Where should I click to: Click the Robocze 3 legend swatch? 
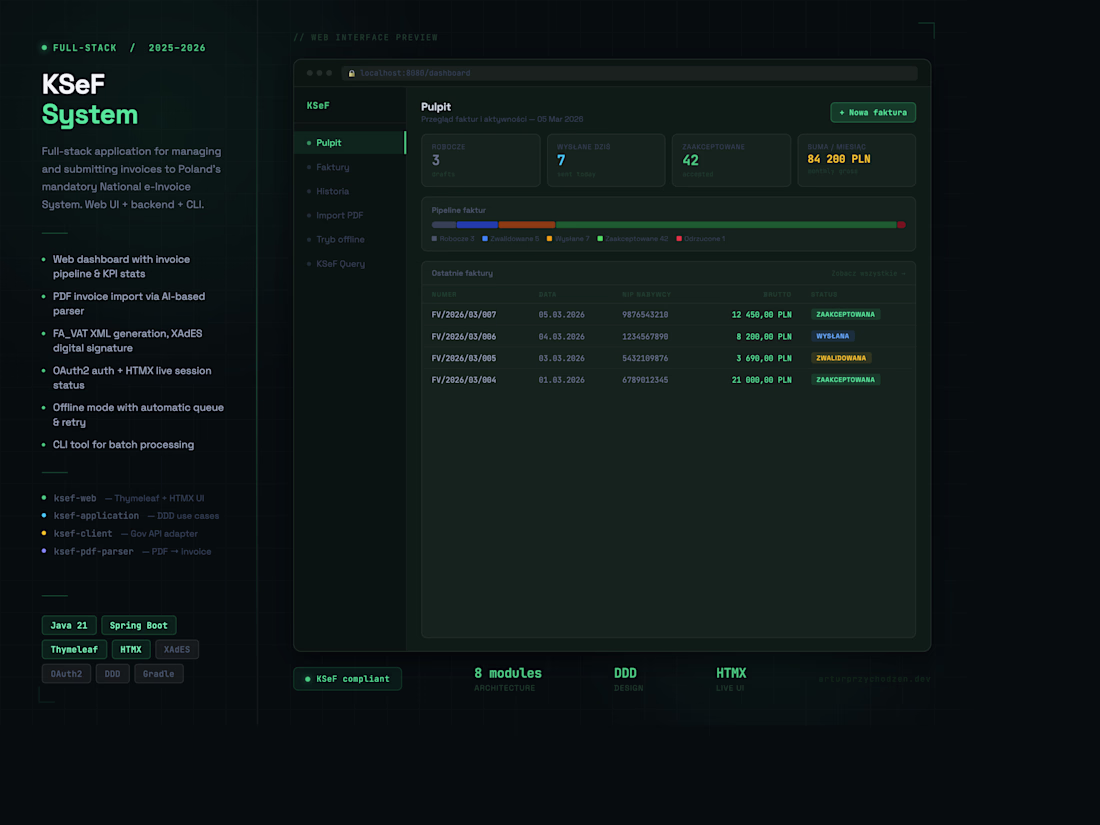coord(434,239)
